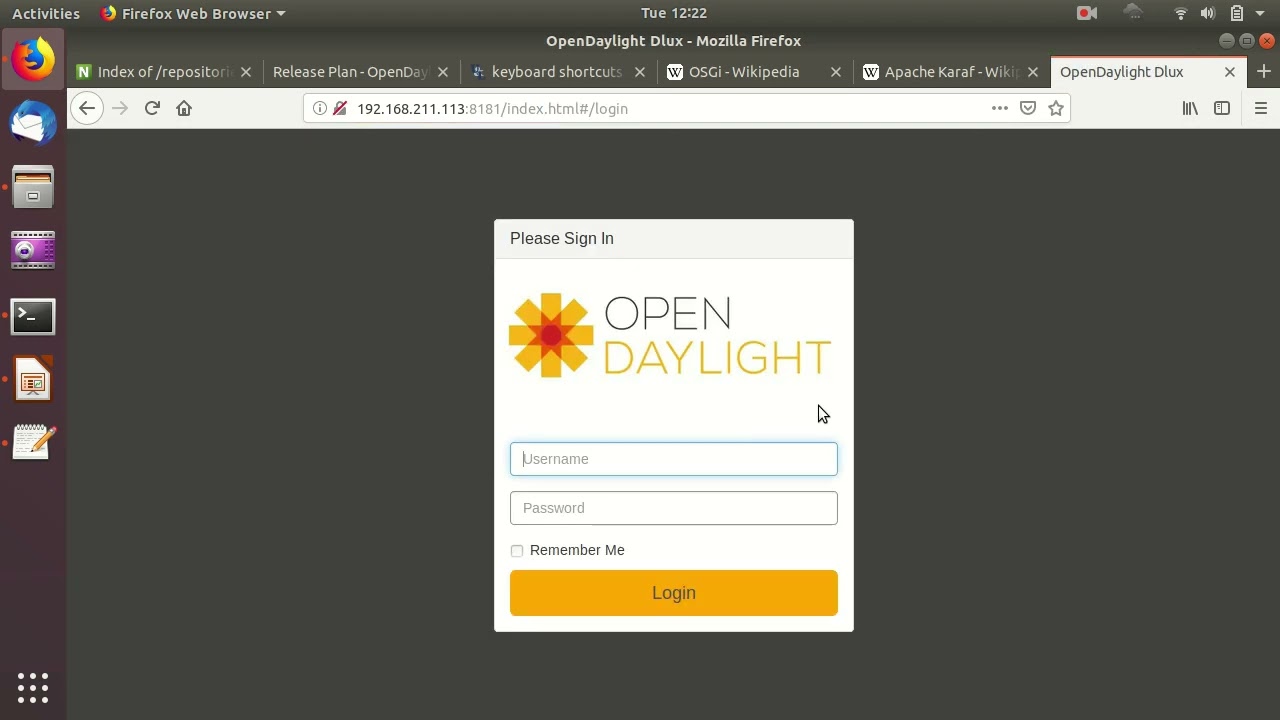Open the volume icon in the top bar
The height and width of the screenshot is (720, 1280).
tap(1208, 13)
